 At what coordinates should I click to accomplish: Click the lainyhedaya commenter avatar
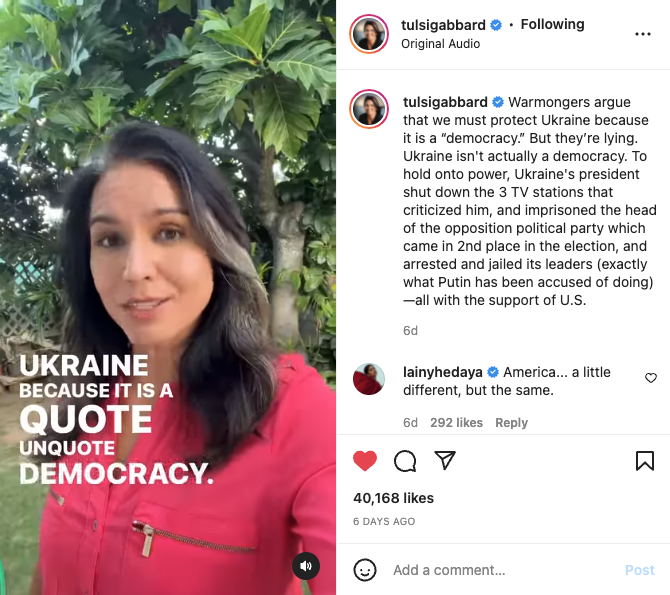click(369, 379)
